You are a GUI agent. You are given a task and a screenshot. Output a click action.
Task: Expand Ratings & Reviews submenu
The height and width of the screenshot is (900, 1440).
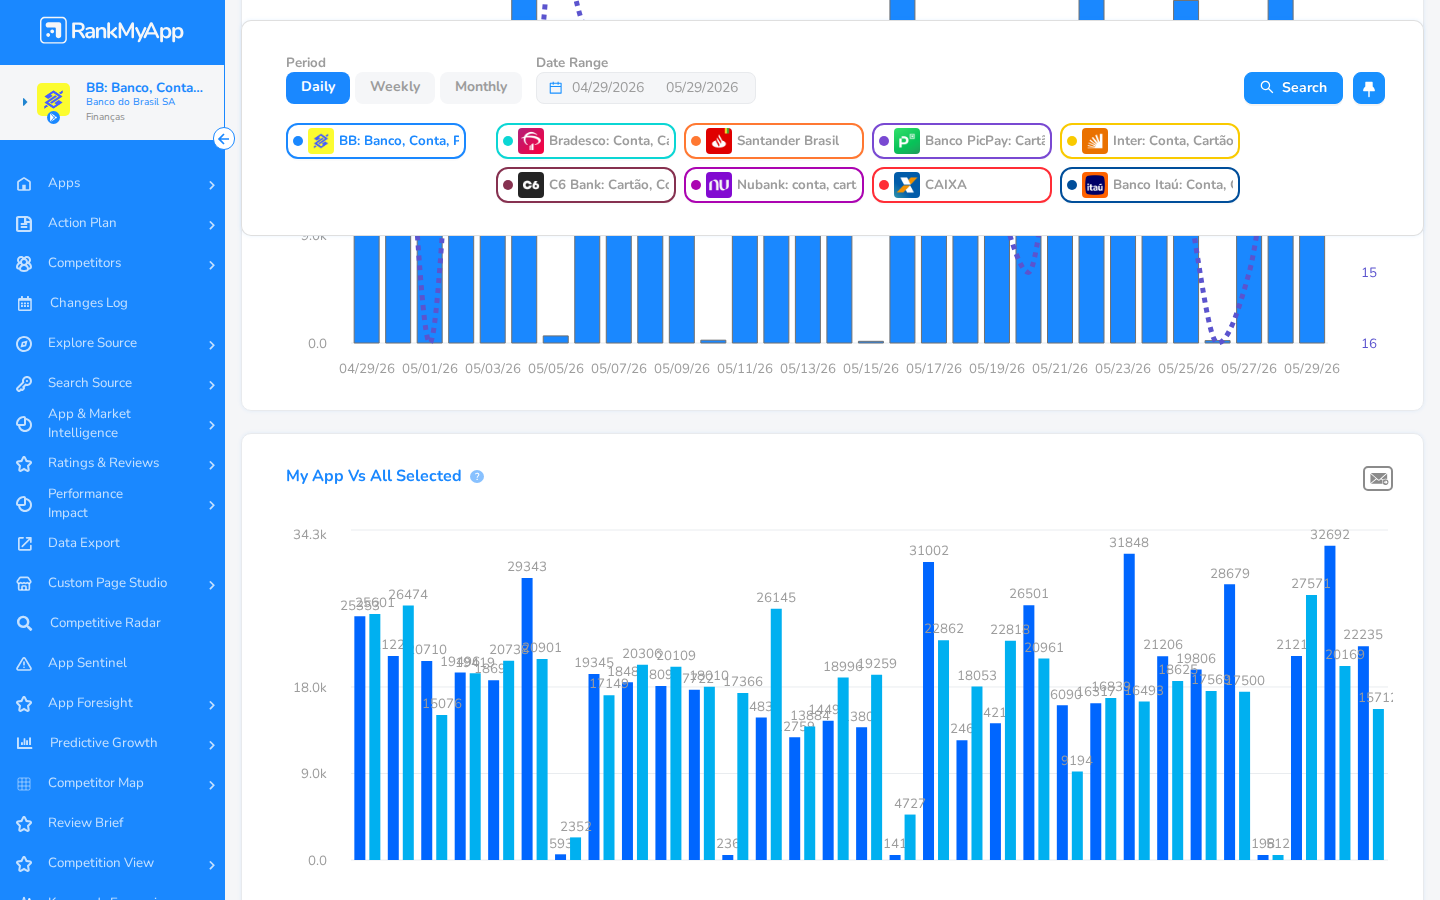(112, 463)
